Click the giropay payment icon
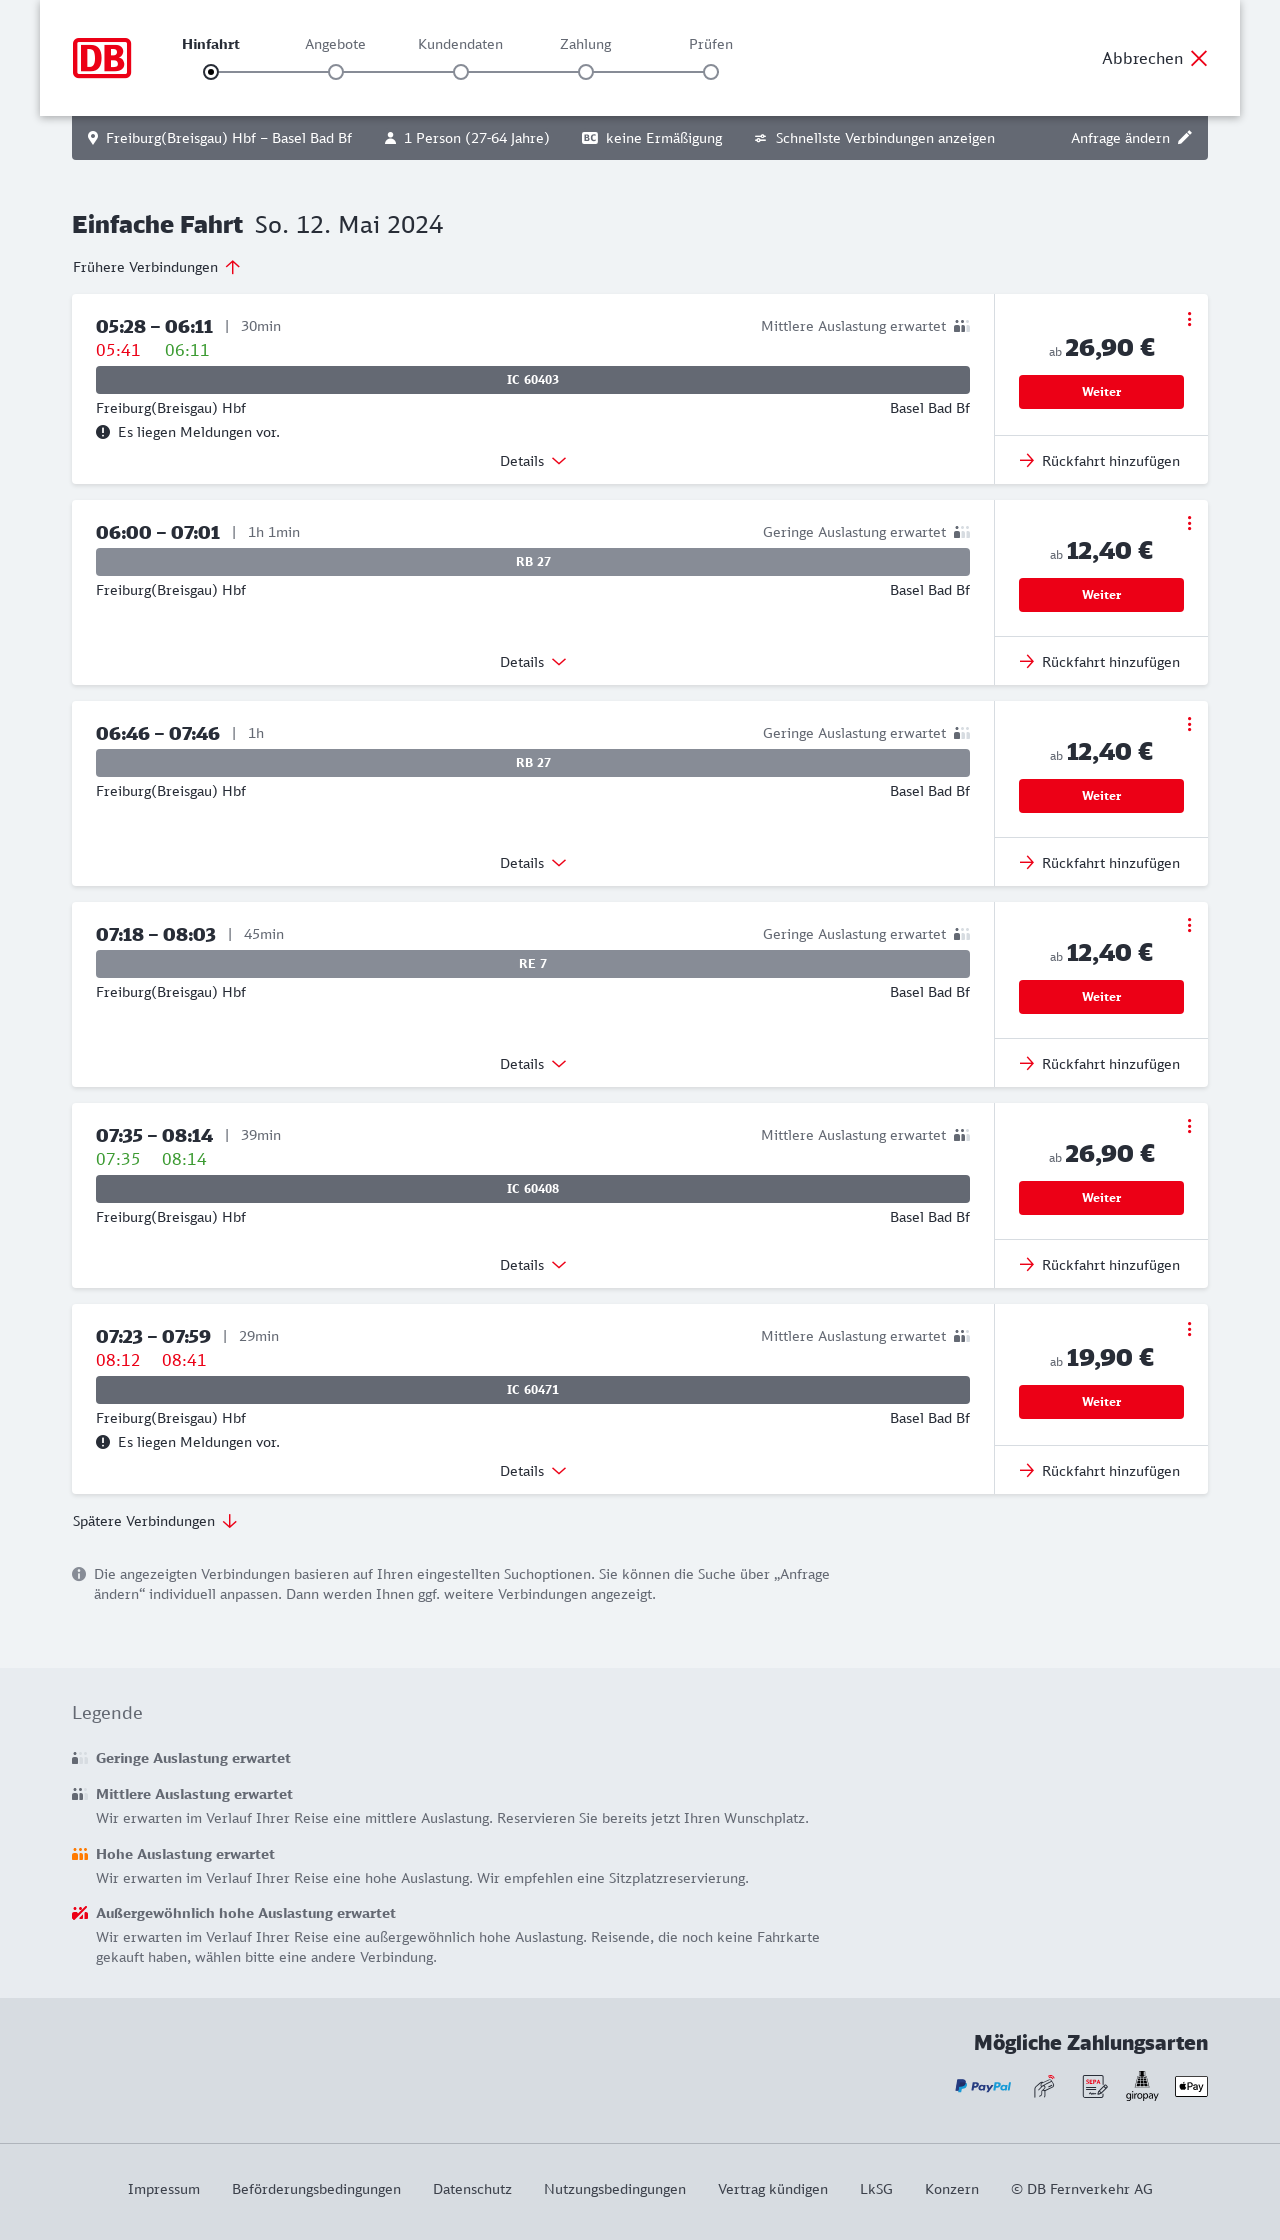This screenshot has height=2240, width=1280. click(x=1142, y=2086)
